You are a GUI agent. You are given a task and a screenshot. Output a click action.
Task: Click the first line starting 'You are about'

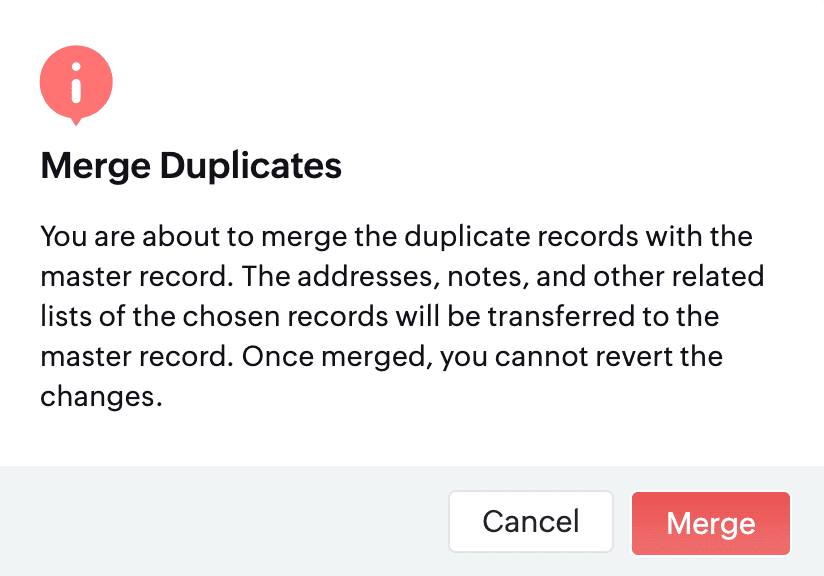point(396,236)
